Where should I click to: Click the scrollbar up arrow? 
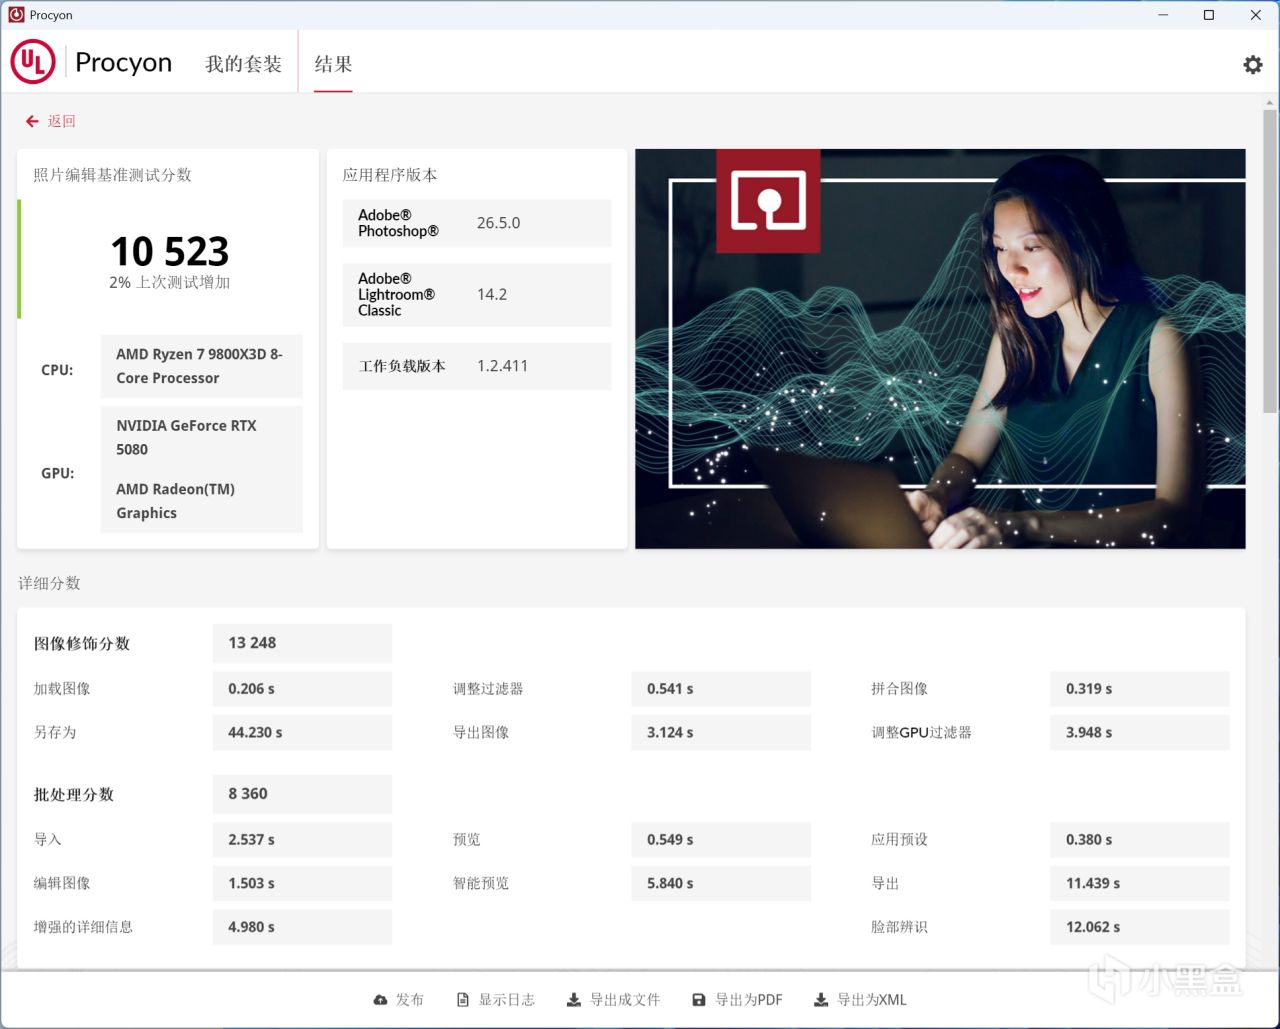pyautogui.click(x=1270, y=102)
